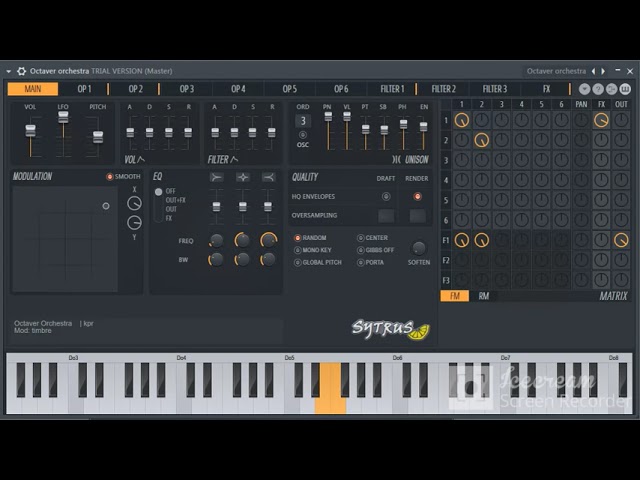
Task: Click the SOFTEN knob
Action: (x=418, y=248)
